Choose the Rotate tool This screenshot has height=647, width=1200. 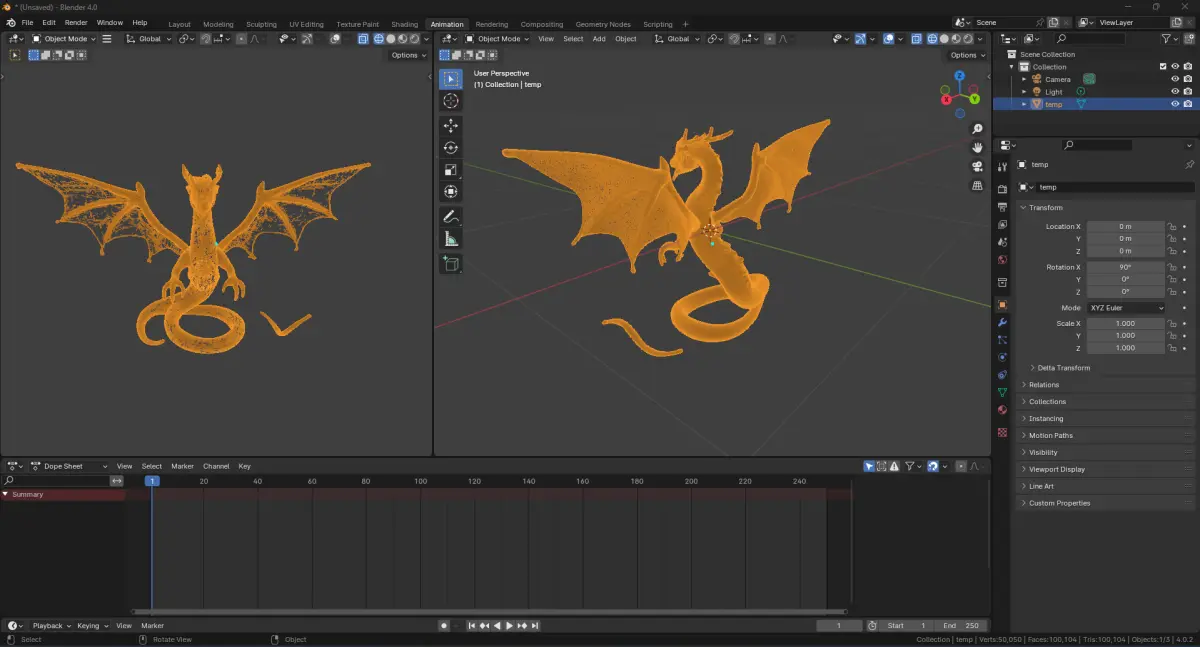451,148
